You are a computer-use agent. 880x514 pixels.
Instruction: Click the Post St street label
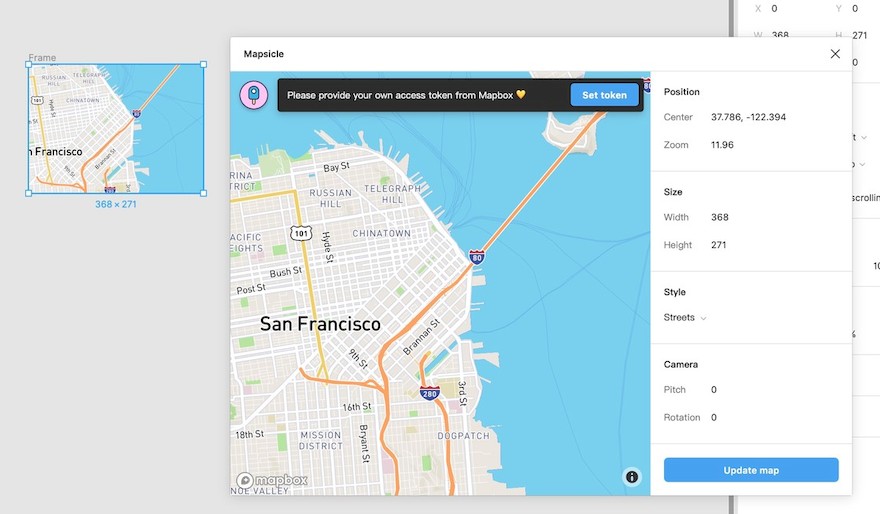[x=251, y=289]
